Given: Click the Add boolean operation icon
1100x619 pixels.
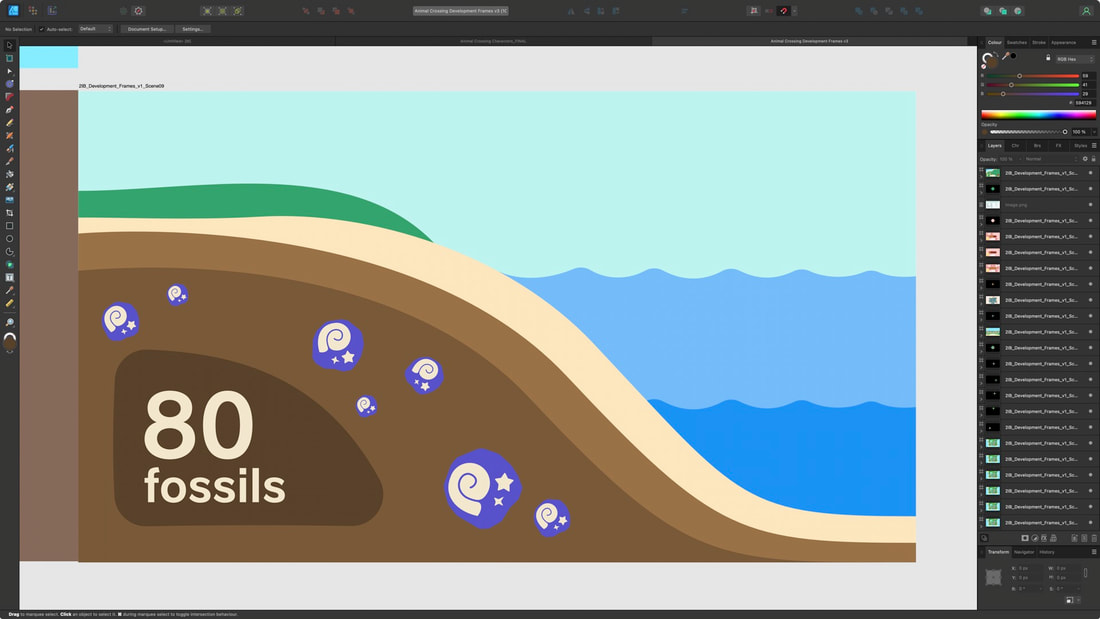Looking at the screenshot, I should tap(859, 11).
